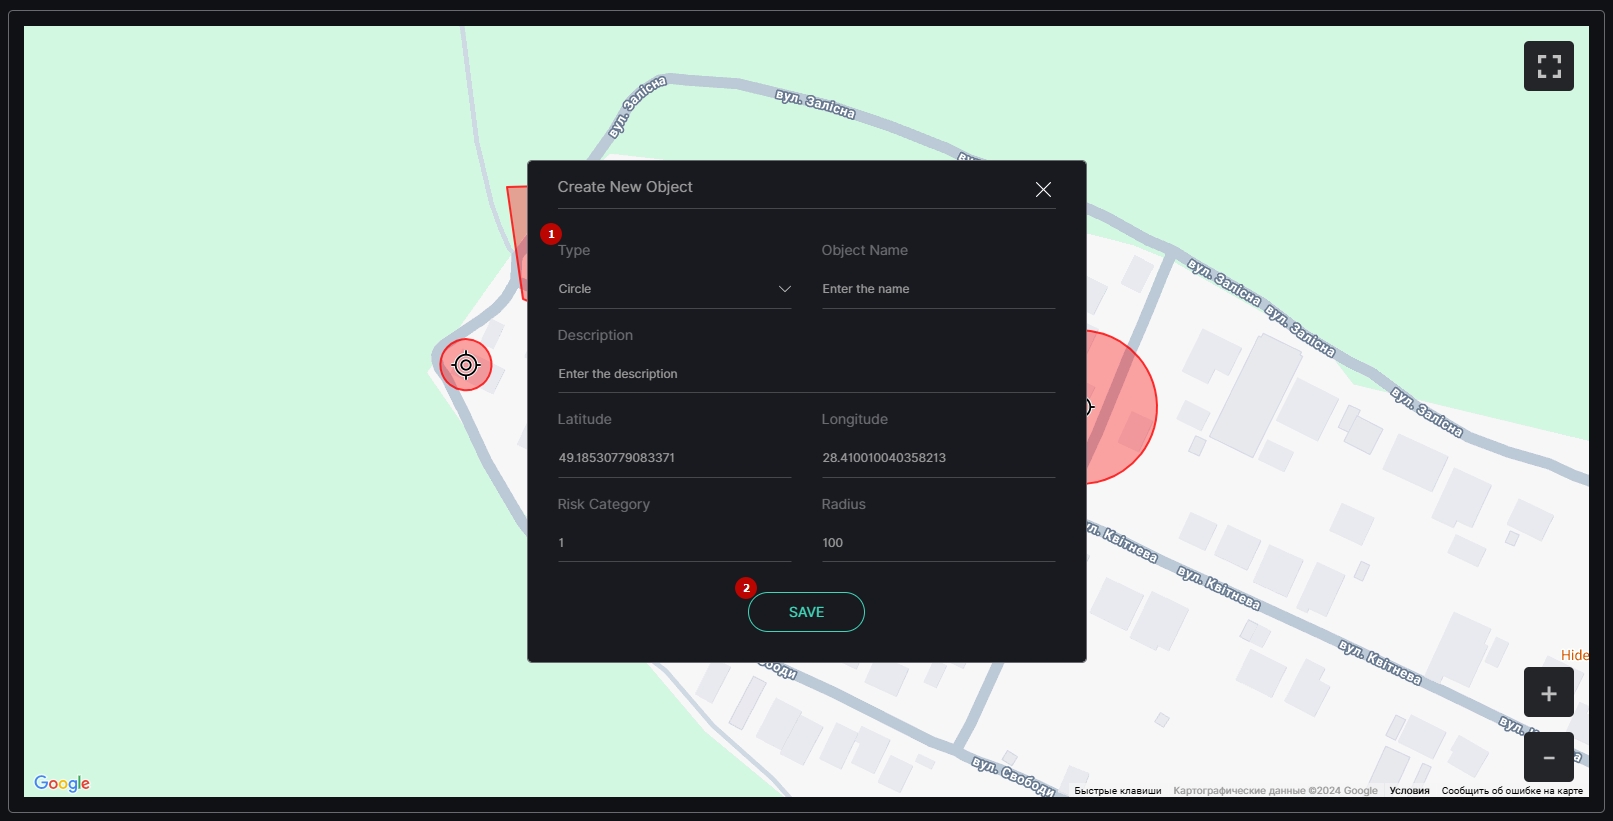This screenshot has width=1613, height=821.
Task: Click Сообщить об ошибке на карте link
Action: [x=1512, y=791]
